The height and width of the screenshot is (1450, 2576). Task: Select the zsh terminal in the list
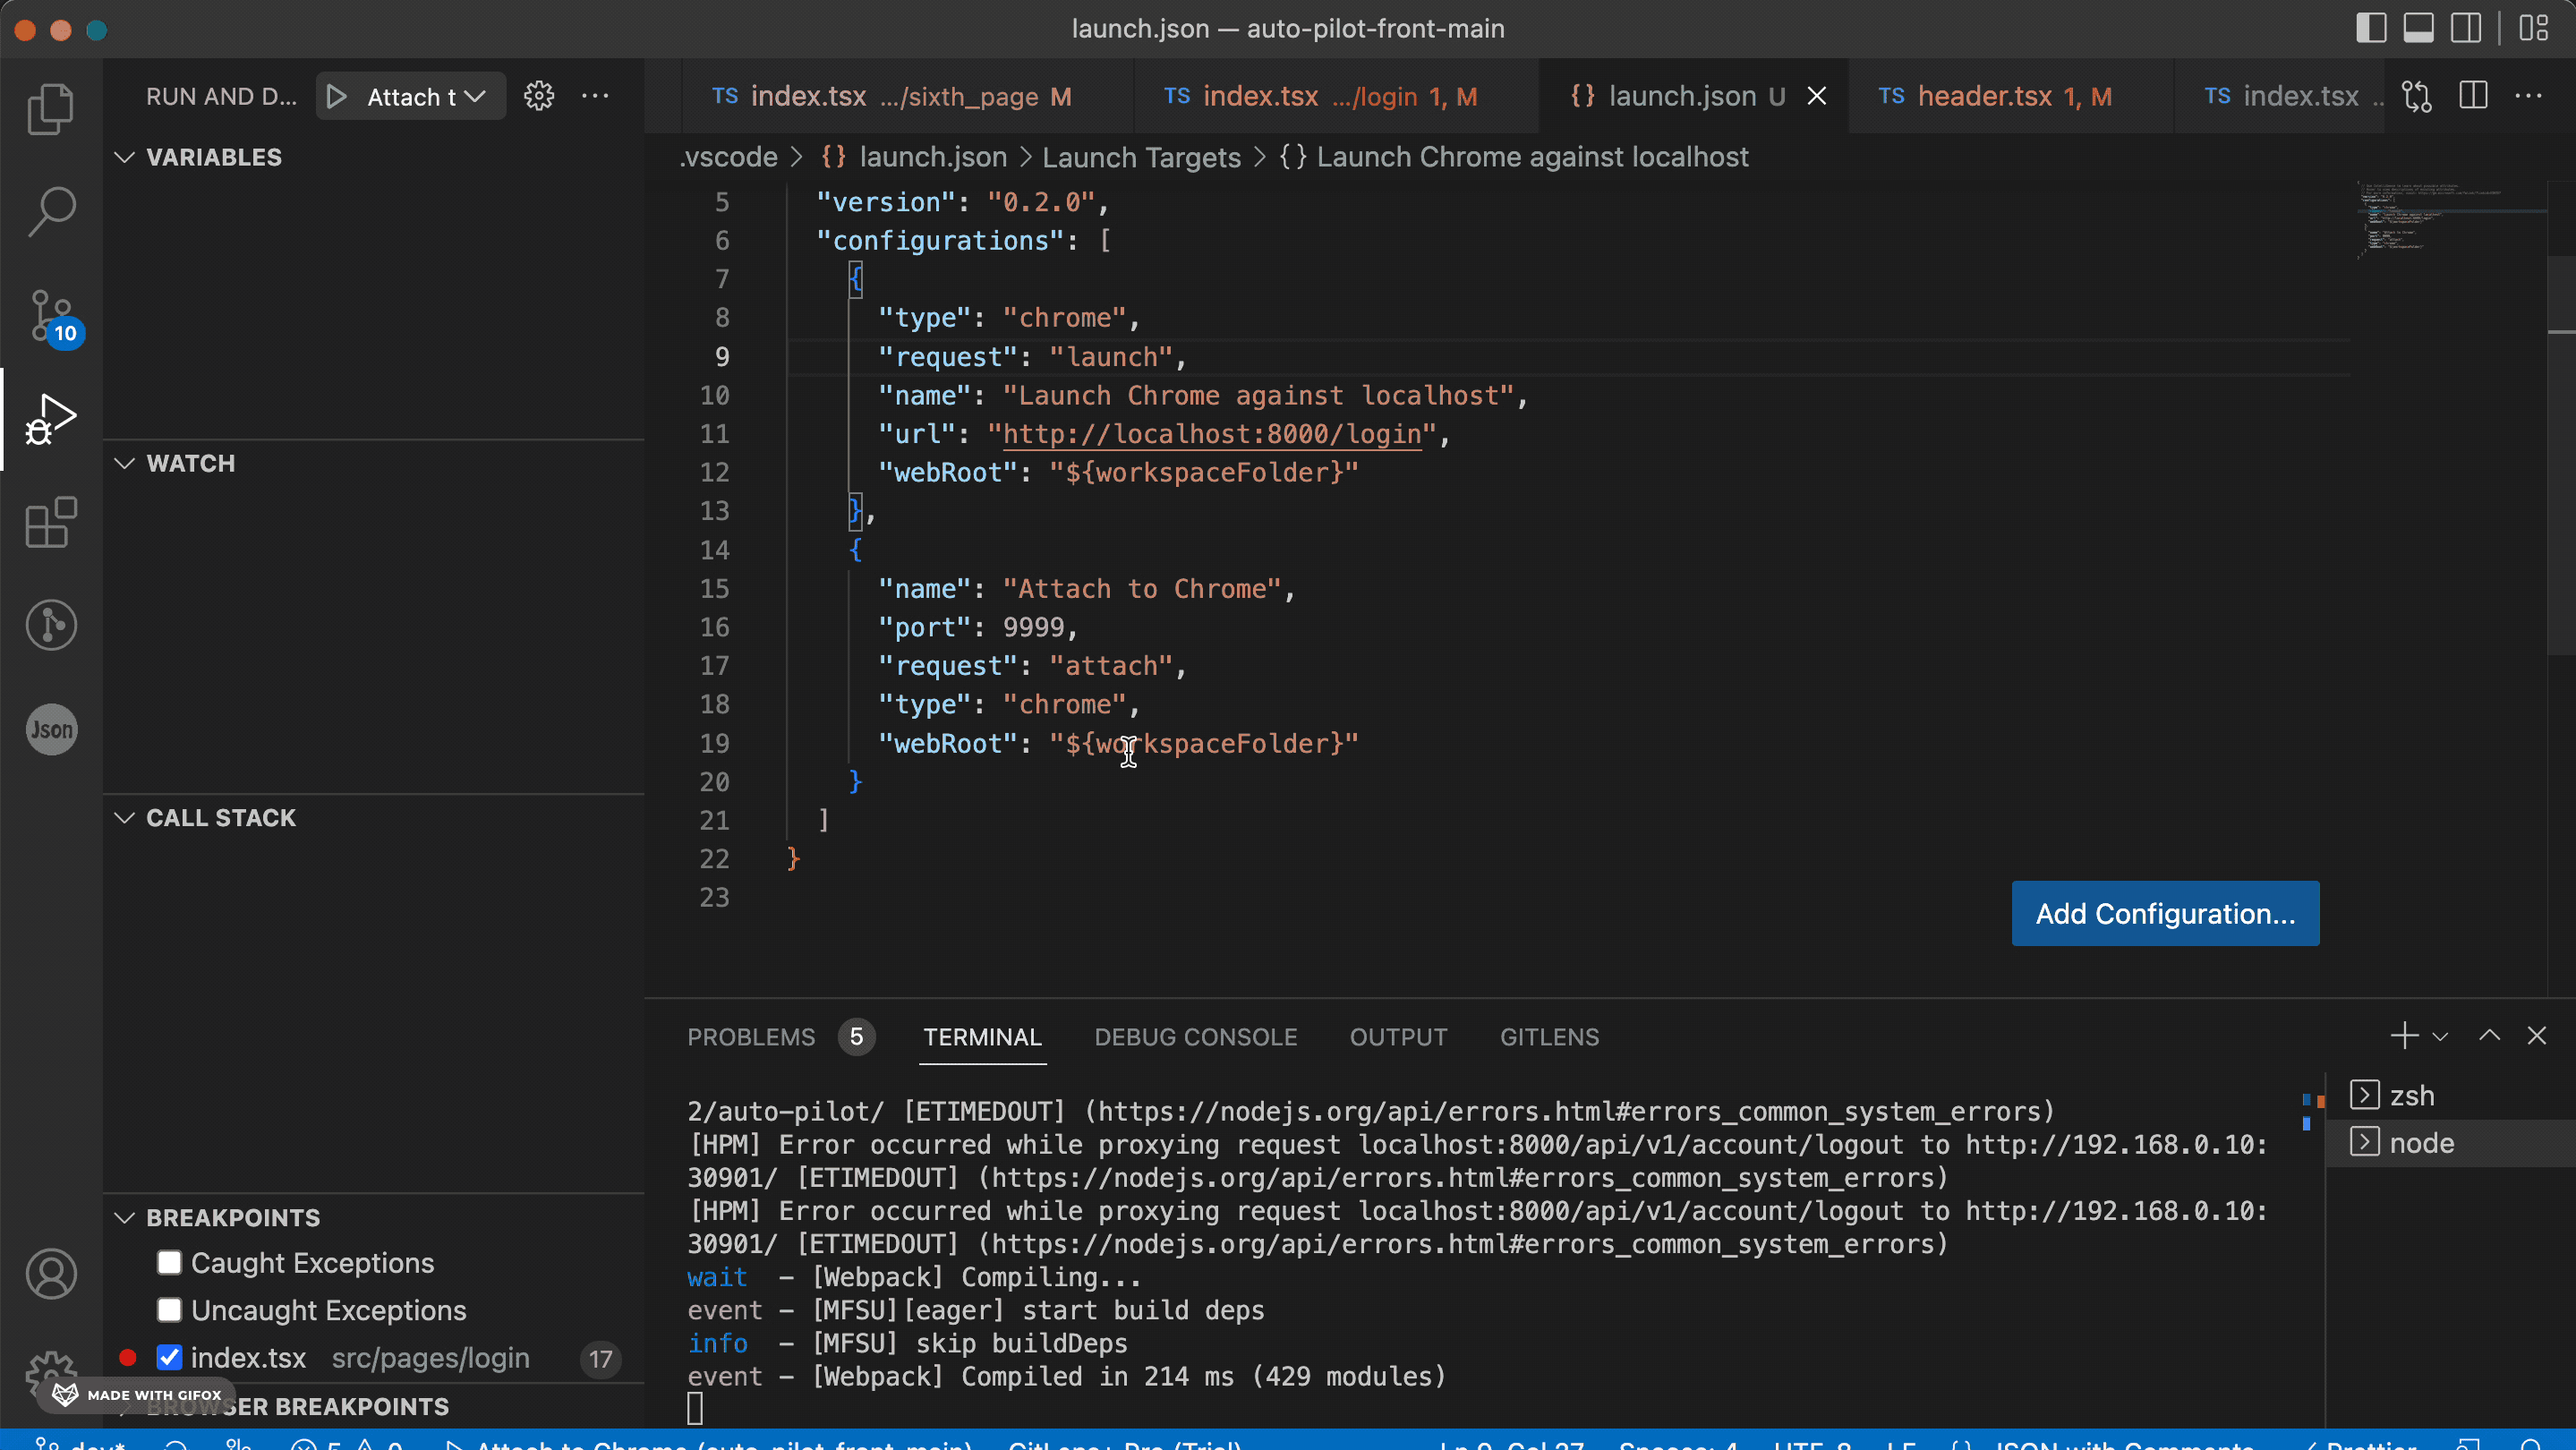[2411, 1095]
